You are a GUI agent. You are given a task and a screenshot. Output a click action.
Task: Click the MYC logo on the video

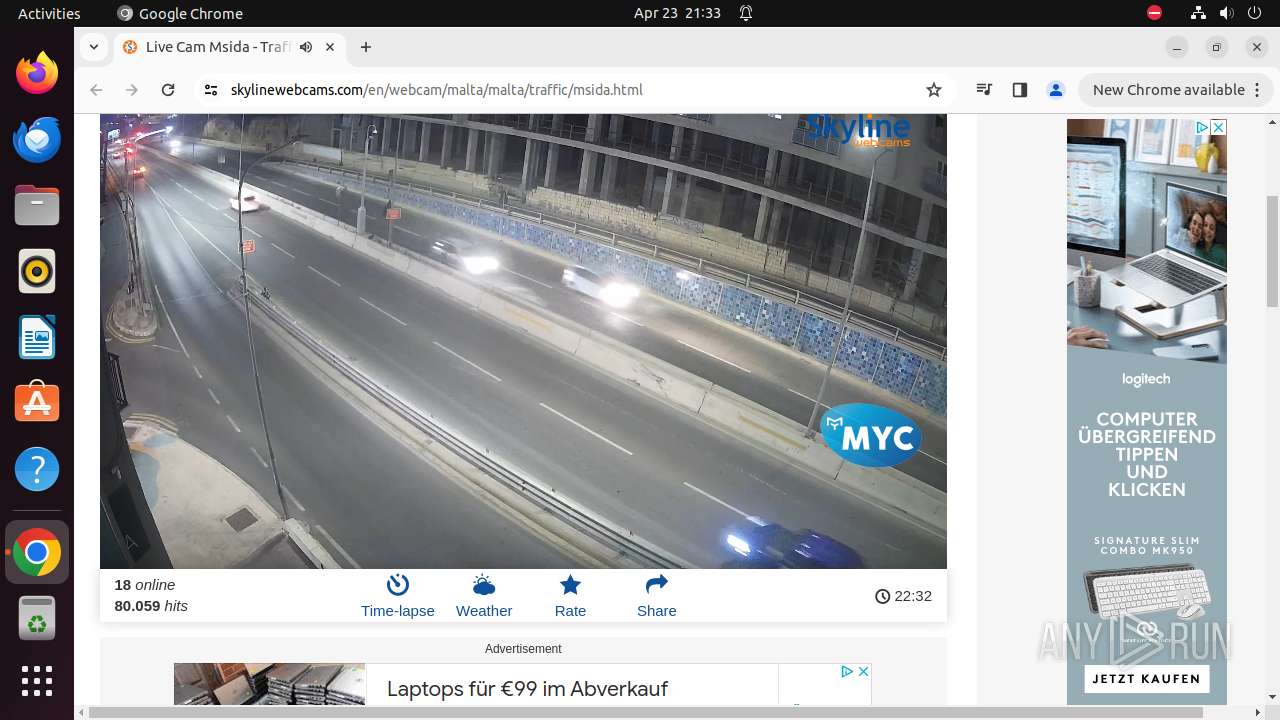[871, 435]
